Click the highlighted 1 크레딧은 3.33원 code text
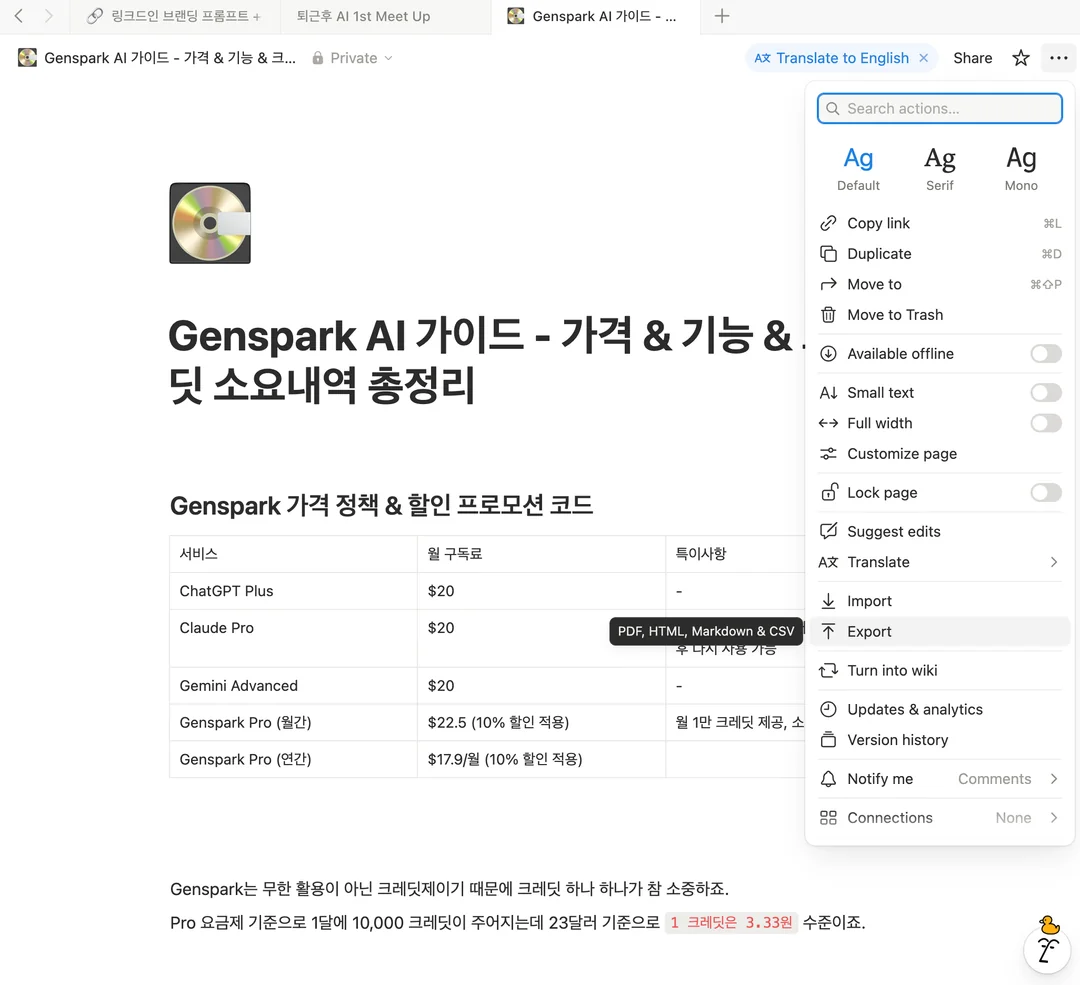 tap(731, 922)
